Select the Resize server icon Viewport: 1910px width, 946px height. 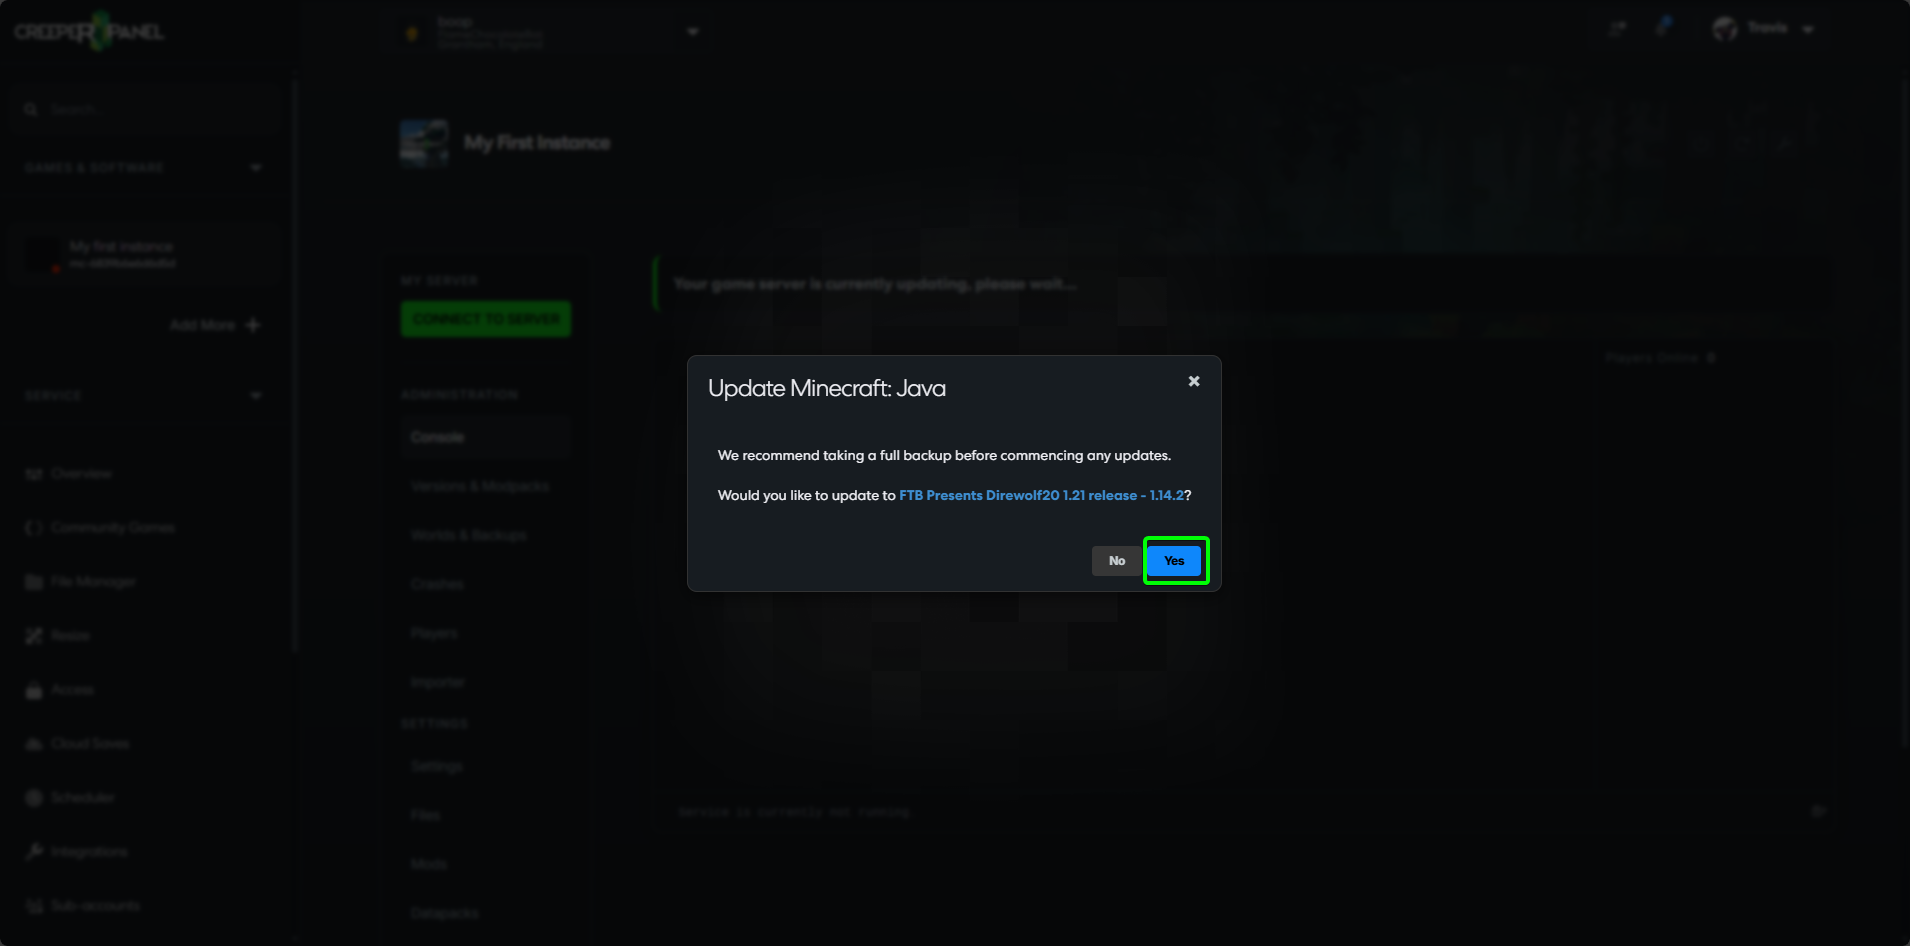coord(33,635)
